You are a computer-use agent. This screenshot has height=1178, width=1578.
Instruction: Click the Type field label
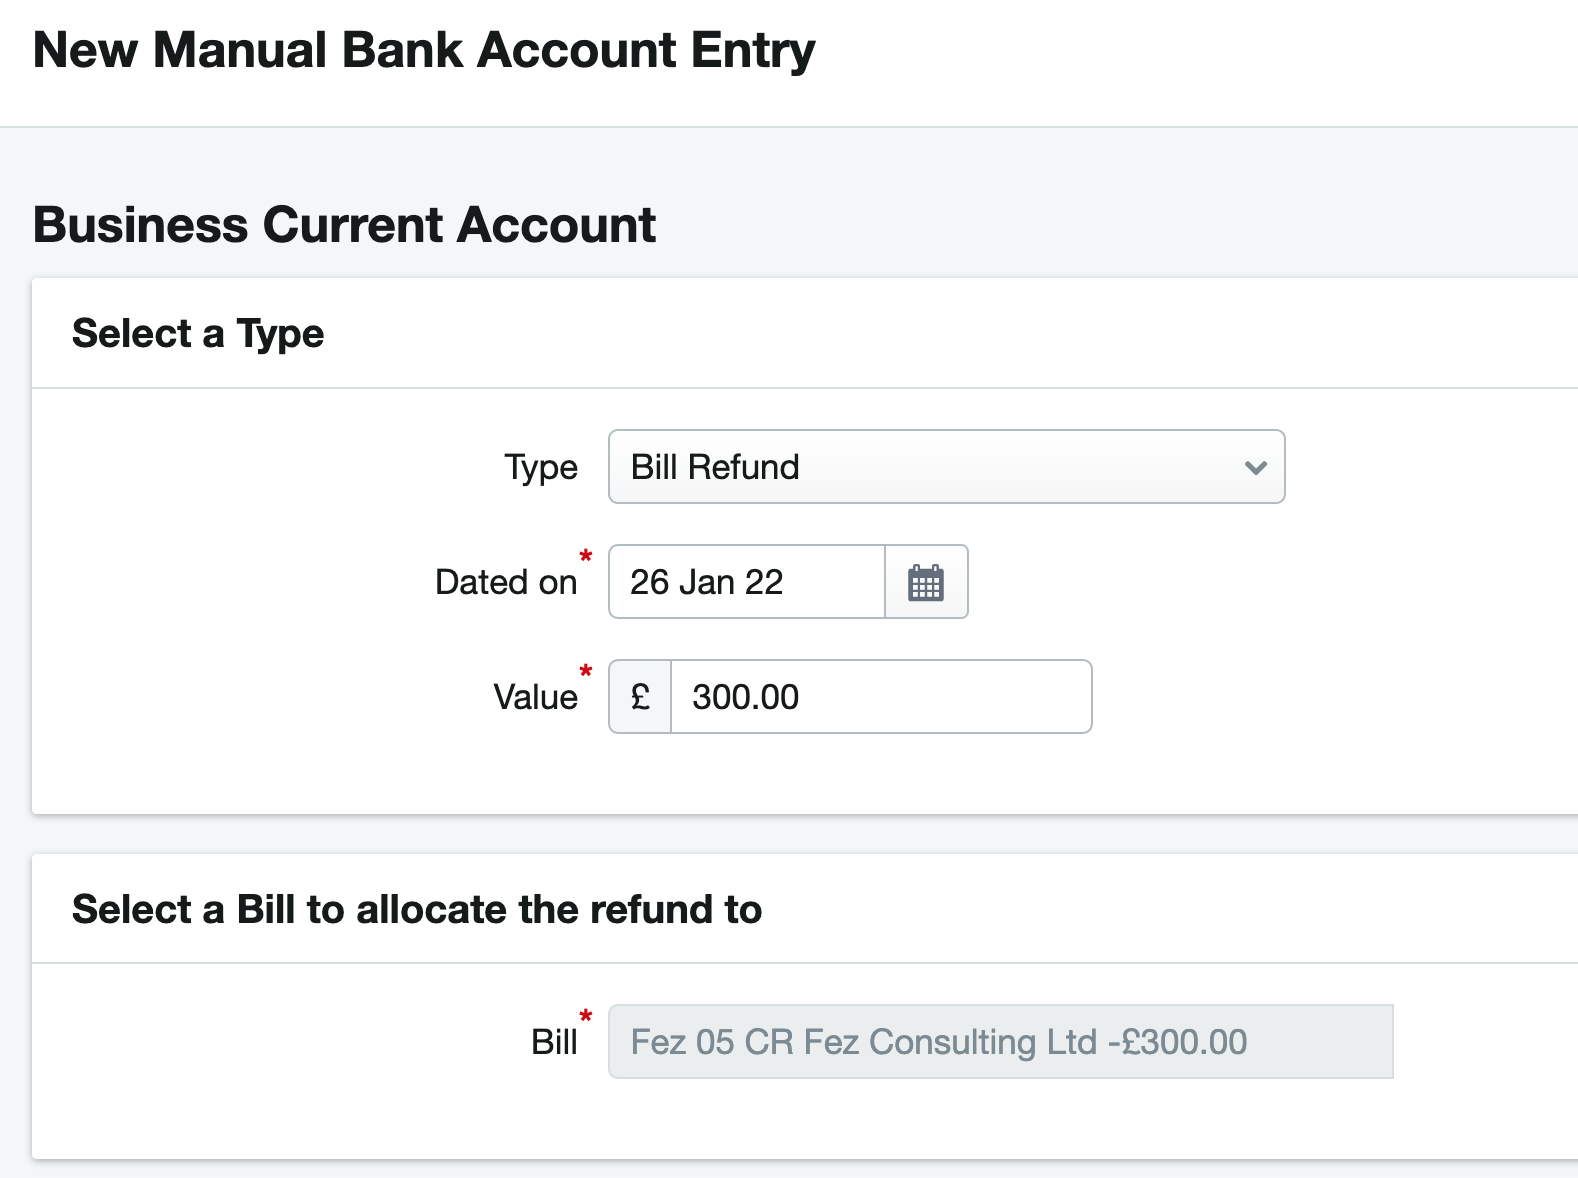point(540,467)
